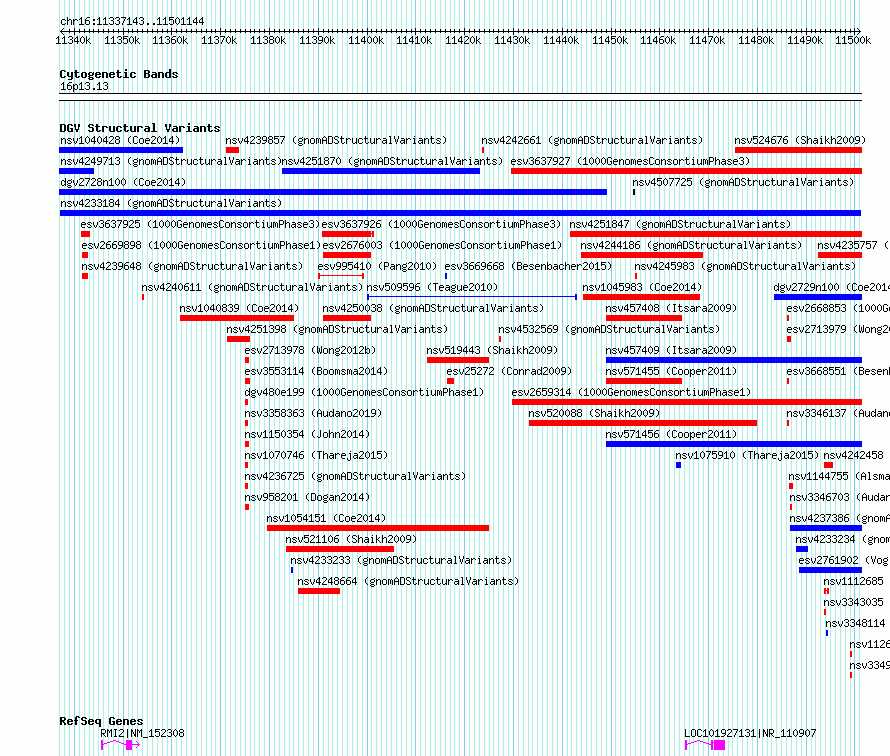Click the blue bar under dgv2728n100
Image resolution: width=890 pixels, height=756 pixels.
click(x=333, y=192)
